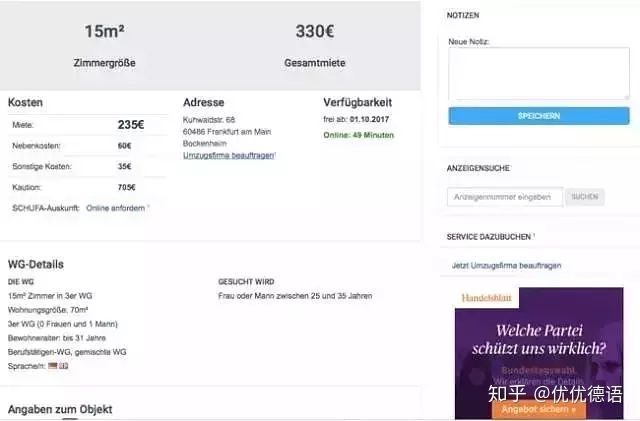640x421 pixels.
Task: Focus the Neue Notiz text area
Action: (x=539, y=74)
